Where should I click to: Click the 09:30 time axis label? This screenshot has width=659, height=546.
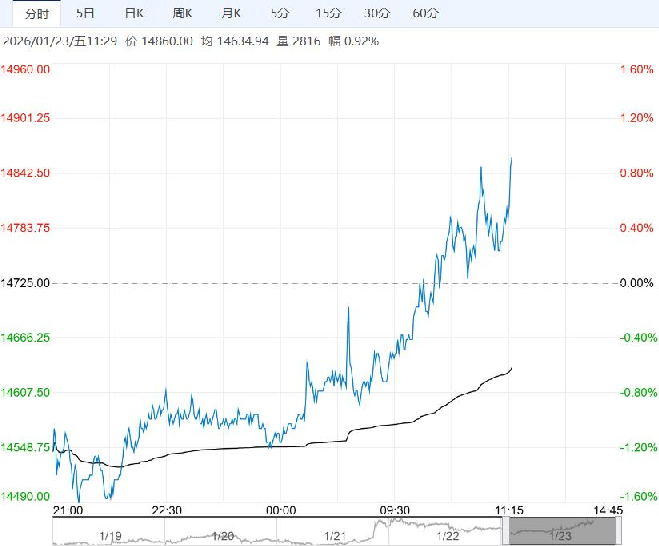(396, 510)
